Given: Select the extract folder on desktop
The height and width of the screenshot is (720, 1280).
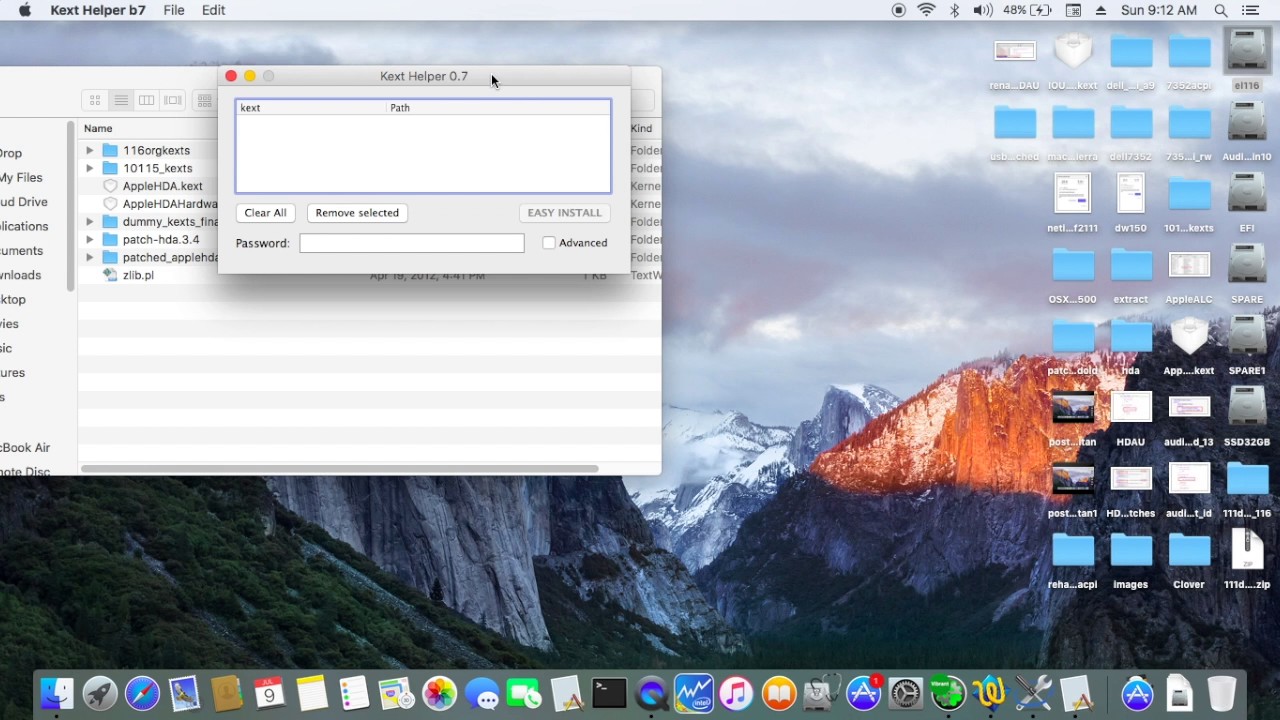Looking at the screenshot, I should point(1131,272).
